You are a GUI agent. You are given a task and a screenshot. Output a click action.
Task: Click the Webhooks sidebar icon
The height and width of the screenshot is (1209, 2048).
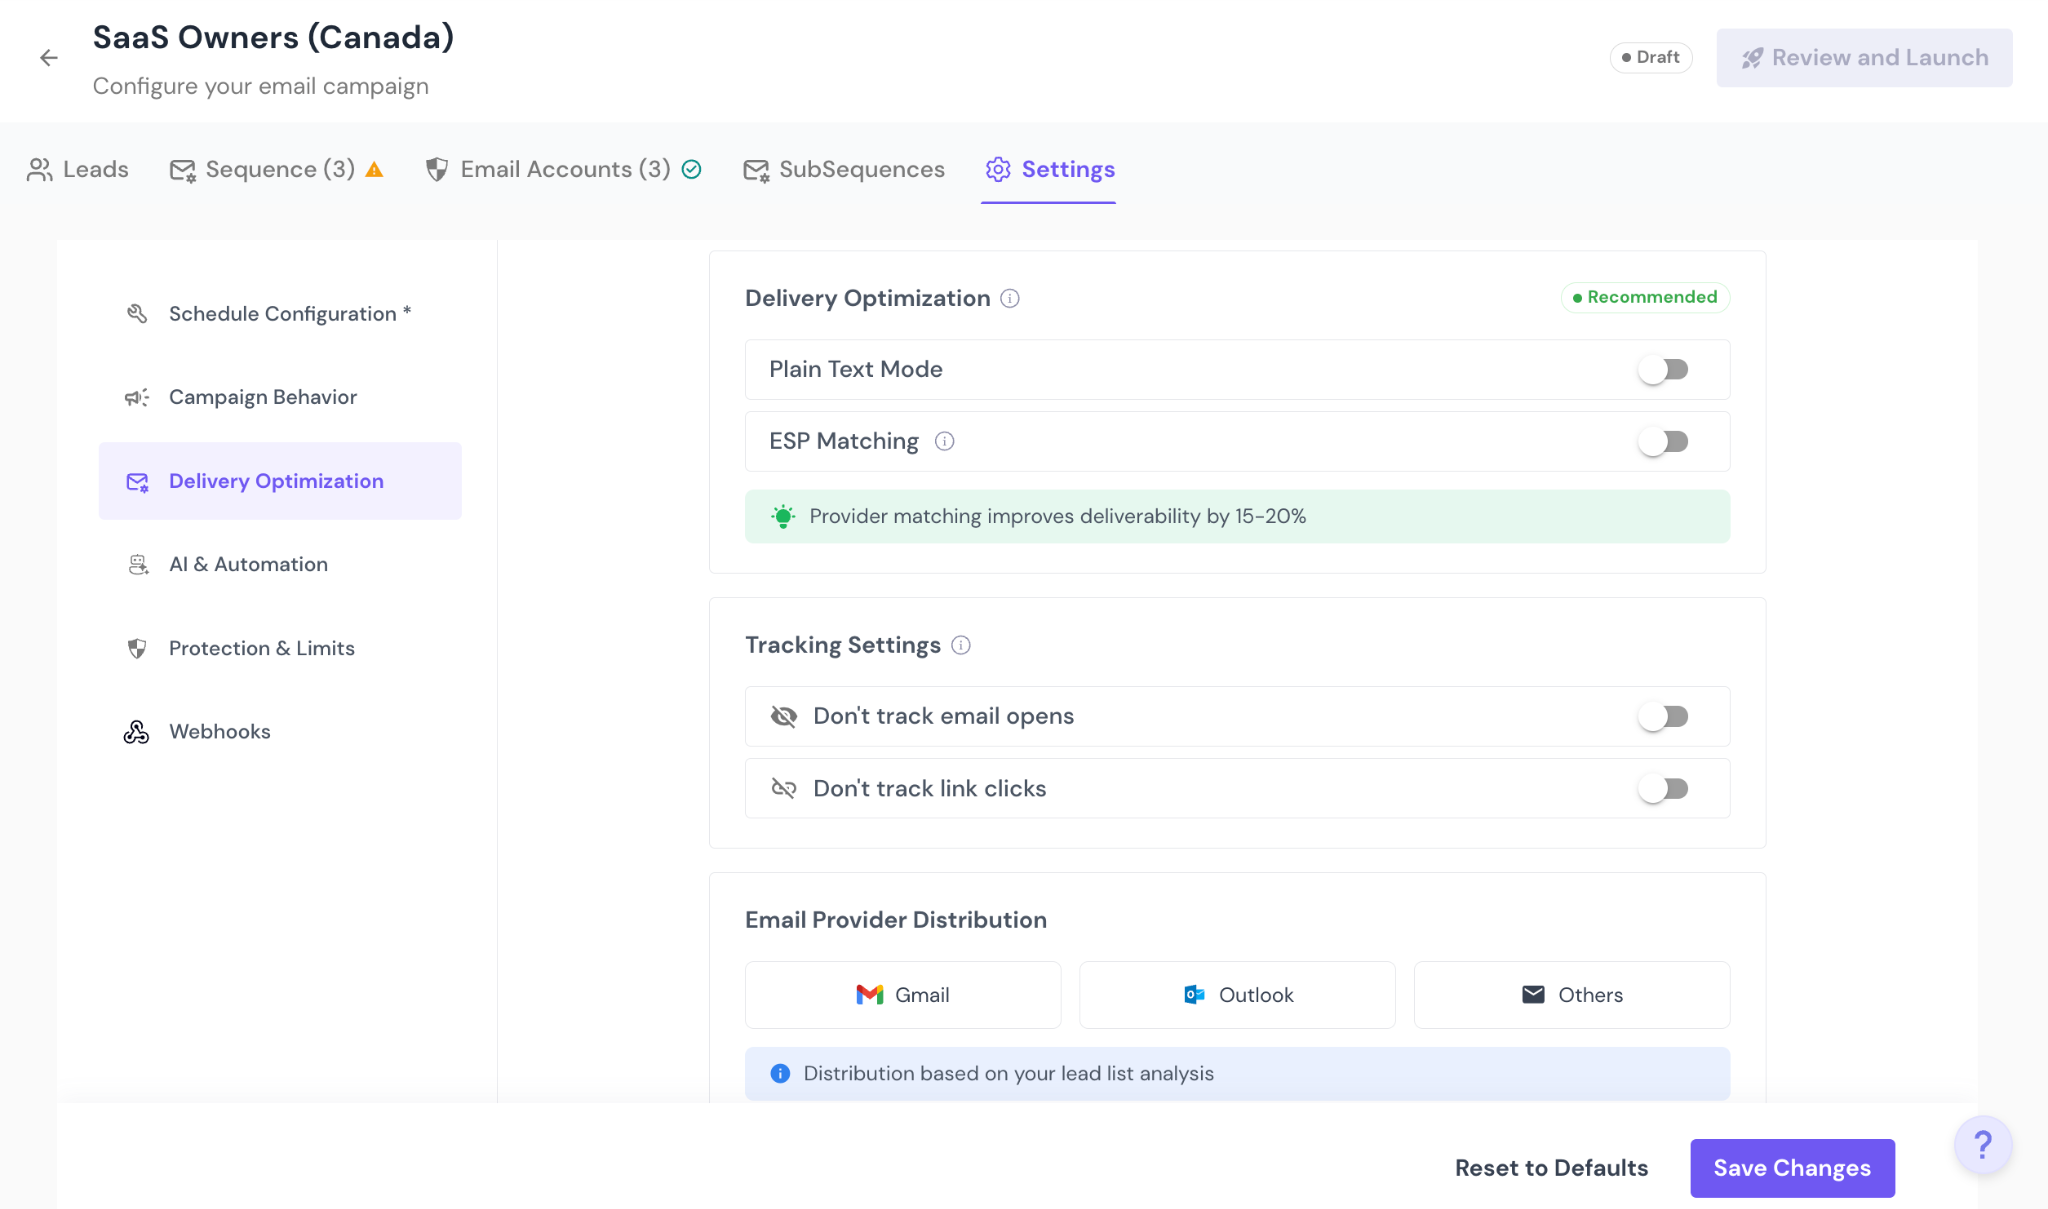coord(137,732)
